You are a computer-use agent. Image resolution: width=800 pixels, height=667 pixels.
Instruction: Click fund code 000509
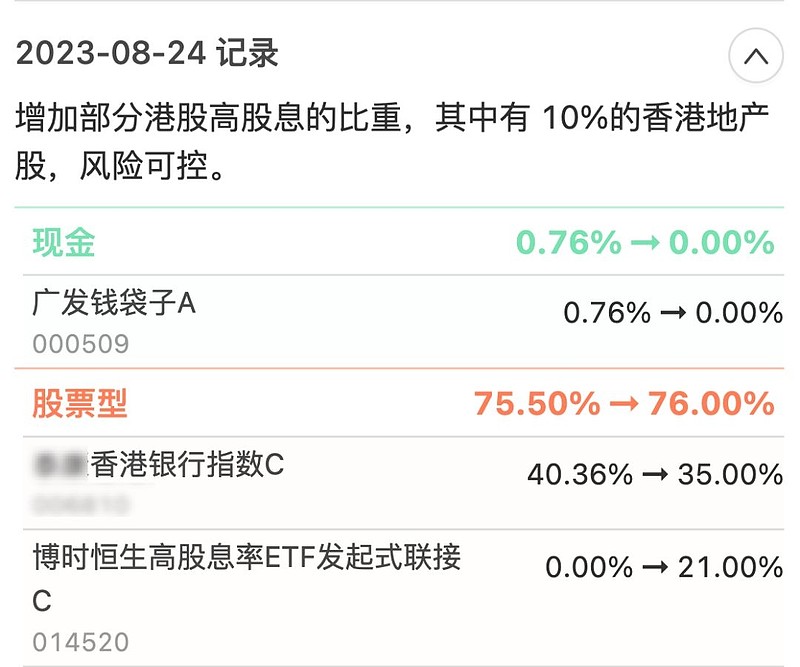(81, 344)
